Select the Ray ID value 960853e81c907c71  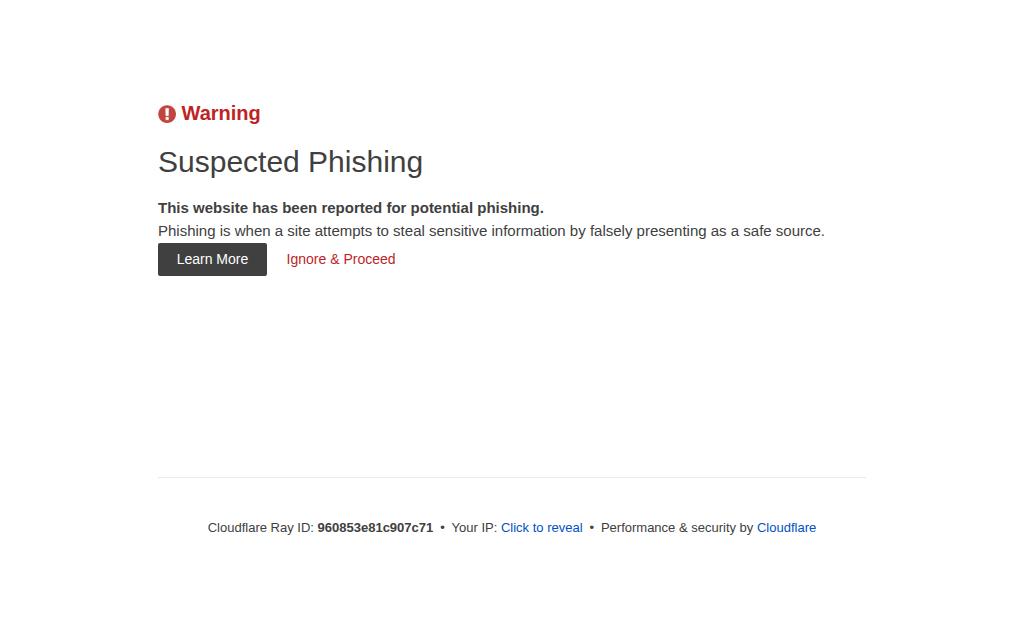pos(375,528)
